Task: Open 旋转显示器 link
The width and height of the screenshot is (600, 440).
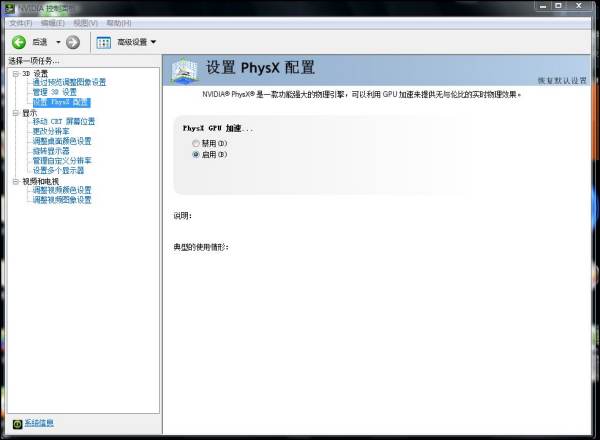Action: click(51, 151)
